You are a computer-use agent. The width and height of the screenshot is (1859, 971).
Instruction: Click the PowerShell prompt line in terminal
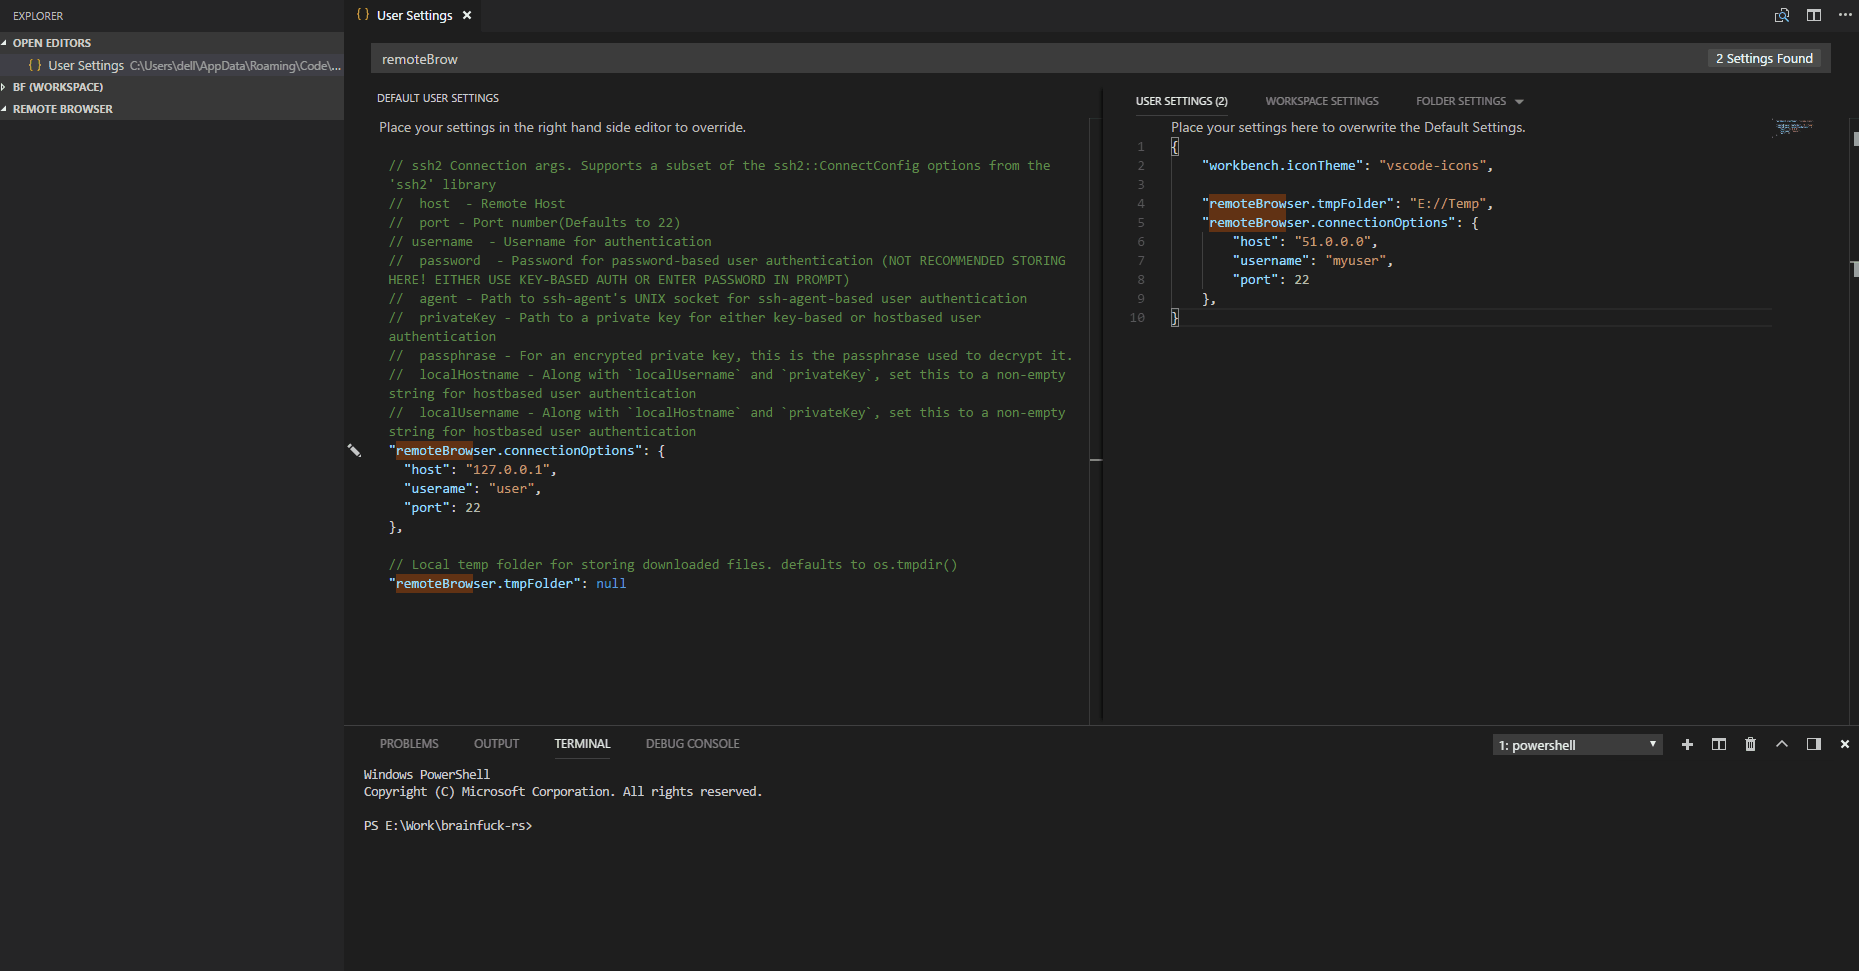448,825
